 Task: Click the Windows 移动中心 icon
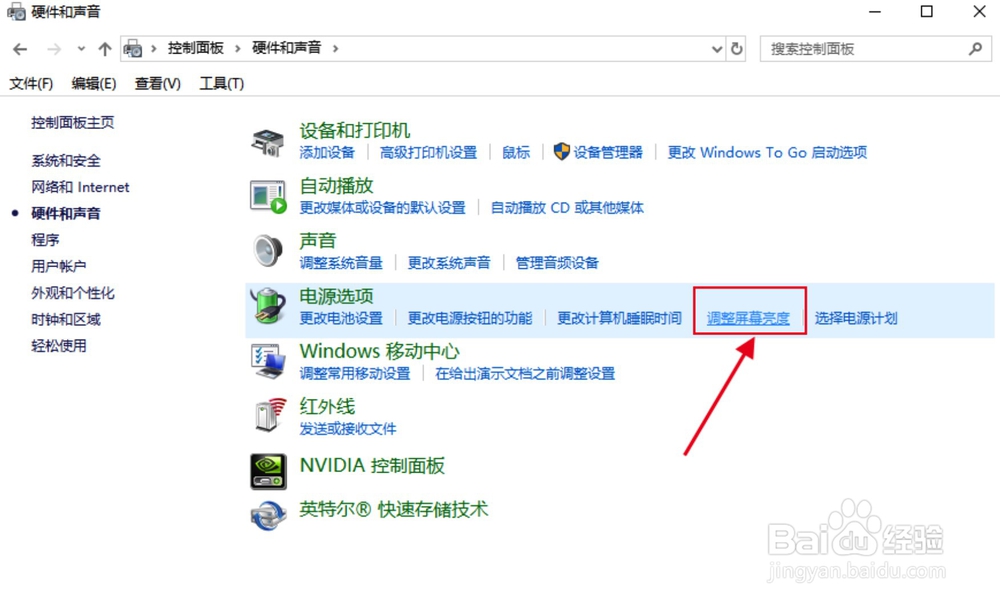click(x=266, y=360)
